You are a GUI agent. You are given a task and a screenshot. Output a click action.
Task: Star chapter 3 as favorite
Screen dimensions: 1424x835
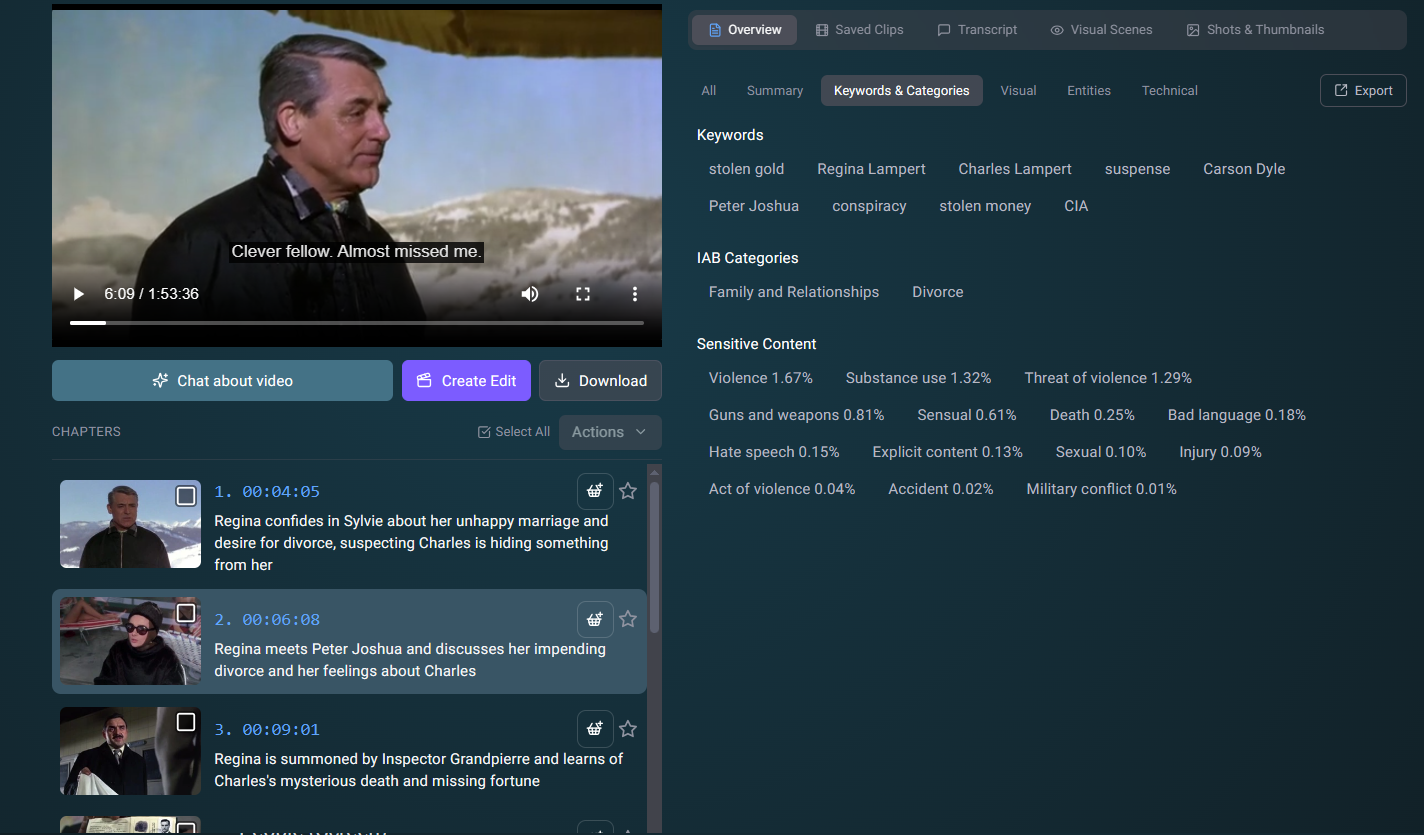[628, 729]
